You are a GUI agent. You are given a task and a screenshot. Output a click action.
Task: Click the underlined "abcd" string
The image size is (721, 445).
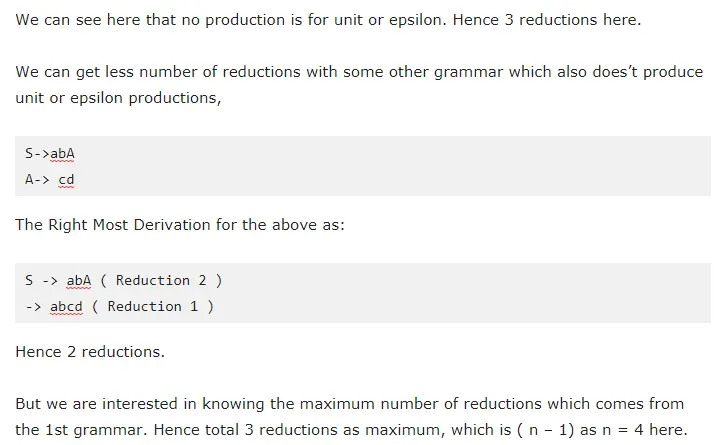[x=66, y=307]
